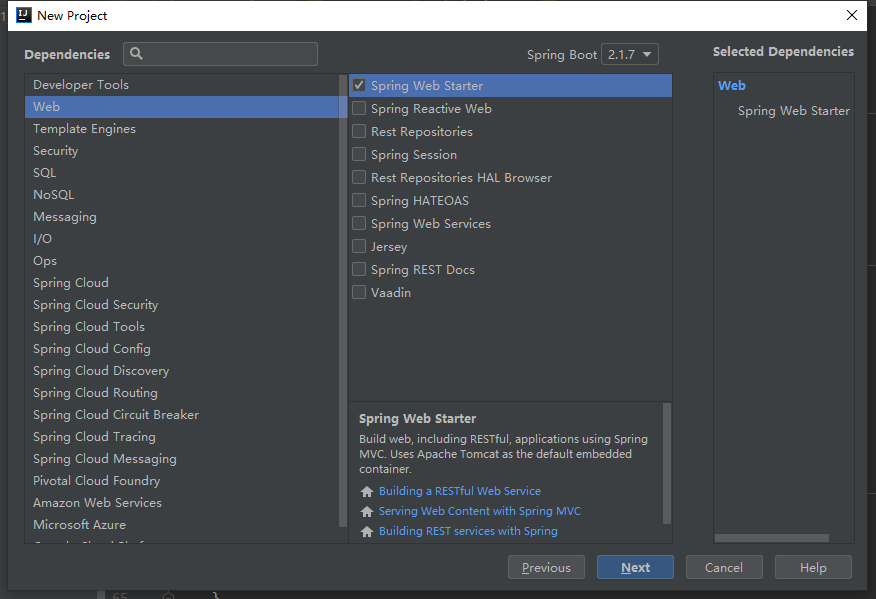
Task: Click home icon beside Building a RESTful Web Service
Action: 366,491
